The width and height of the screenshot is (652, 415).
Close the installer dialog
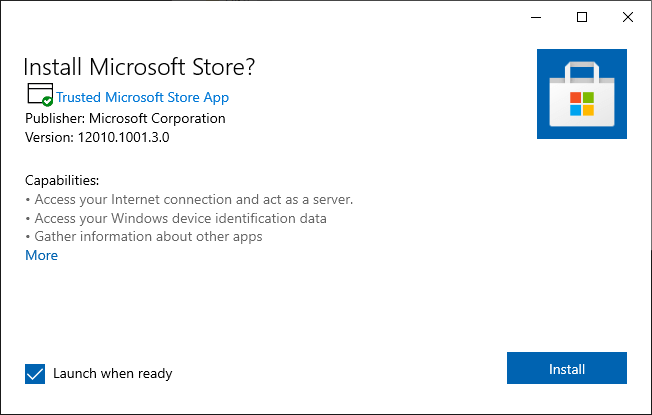(627, 17)
